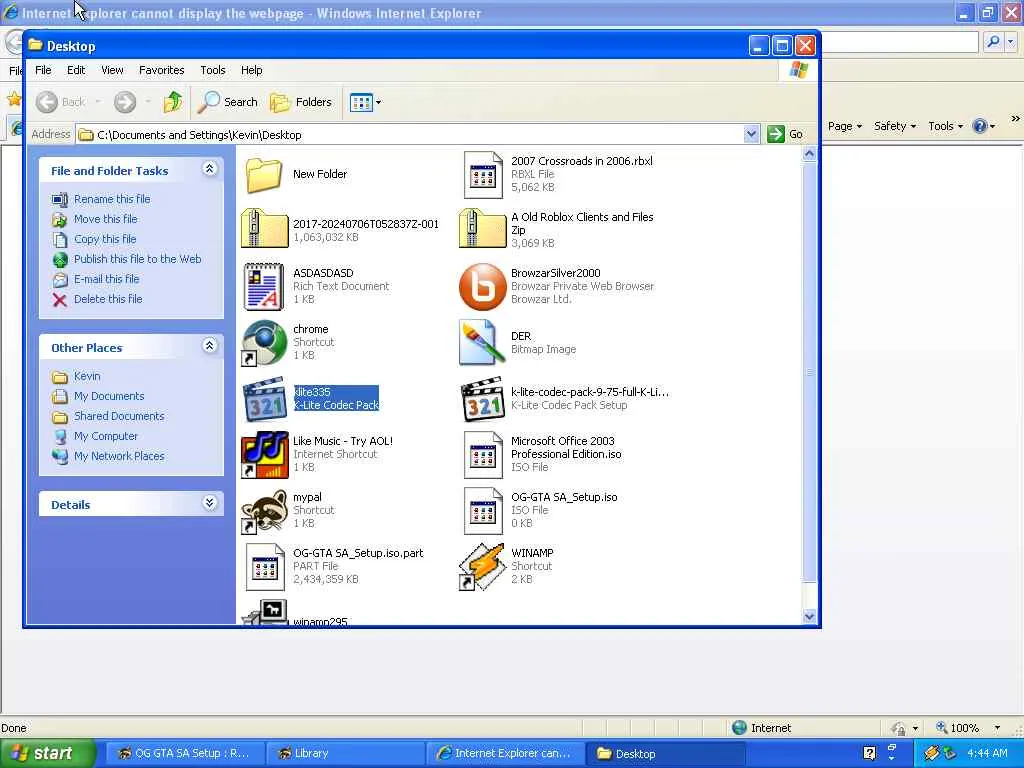Select the ASDASDASD rich text document icon
The width and height of the screenshot is (1024, 768).
[264, 287]
